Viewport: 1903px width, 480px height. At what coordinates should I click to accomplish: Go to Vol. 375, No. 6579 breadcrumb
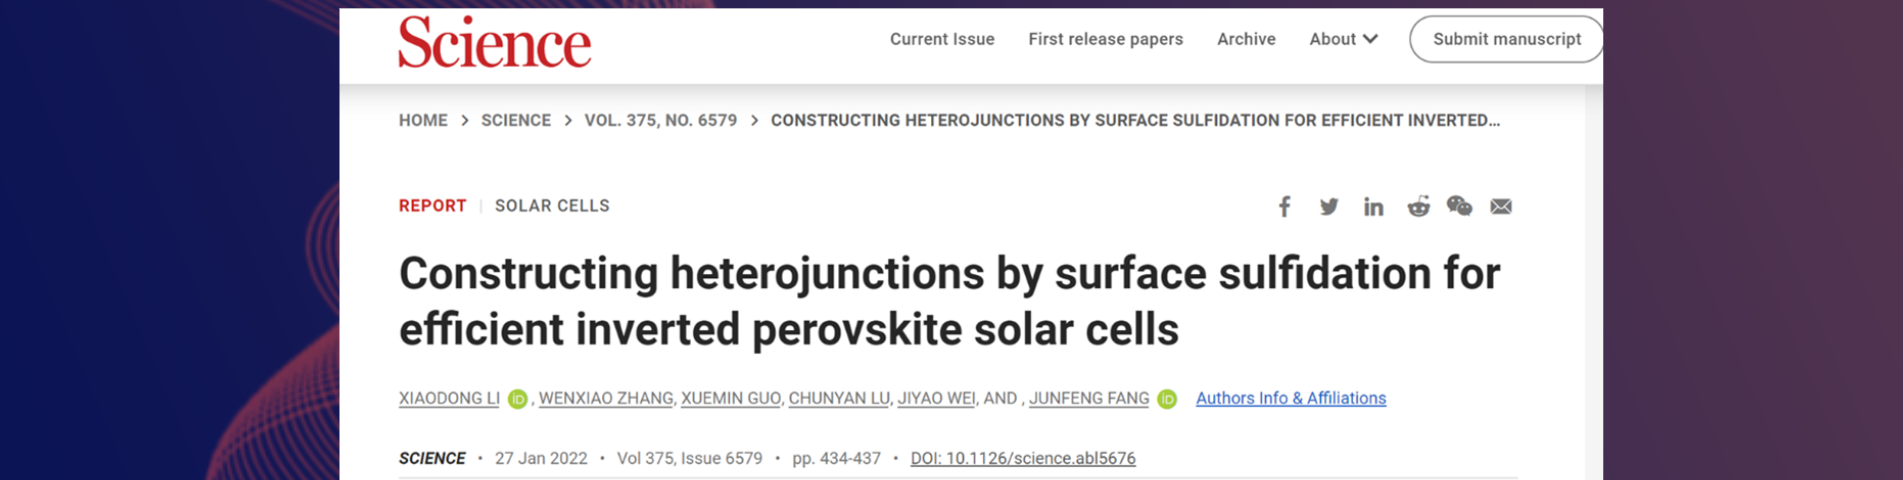660,120
